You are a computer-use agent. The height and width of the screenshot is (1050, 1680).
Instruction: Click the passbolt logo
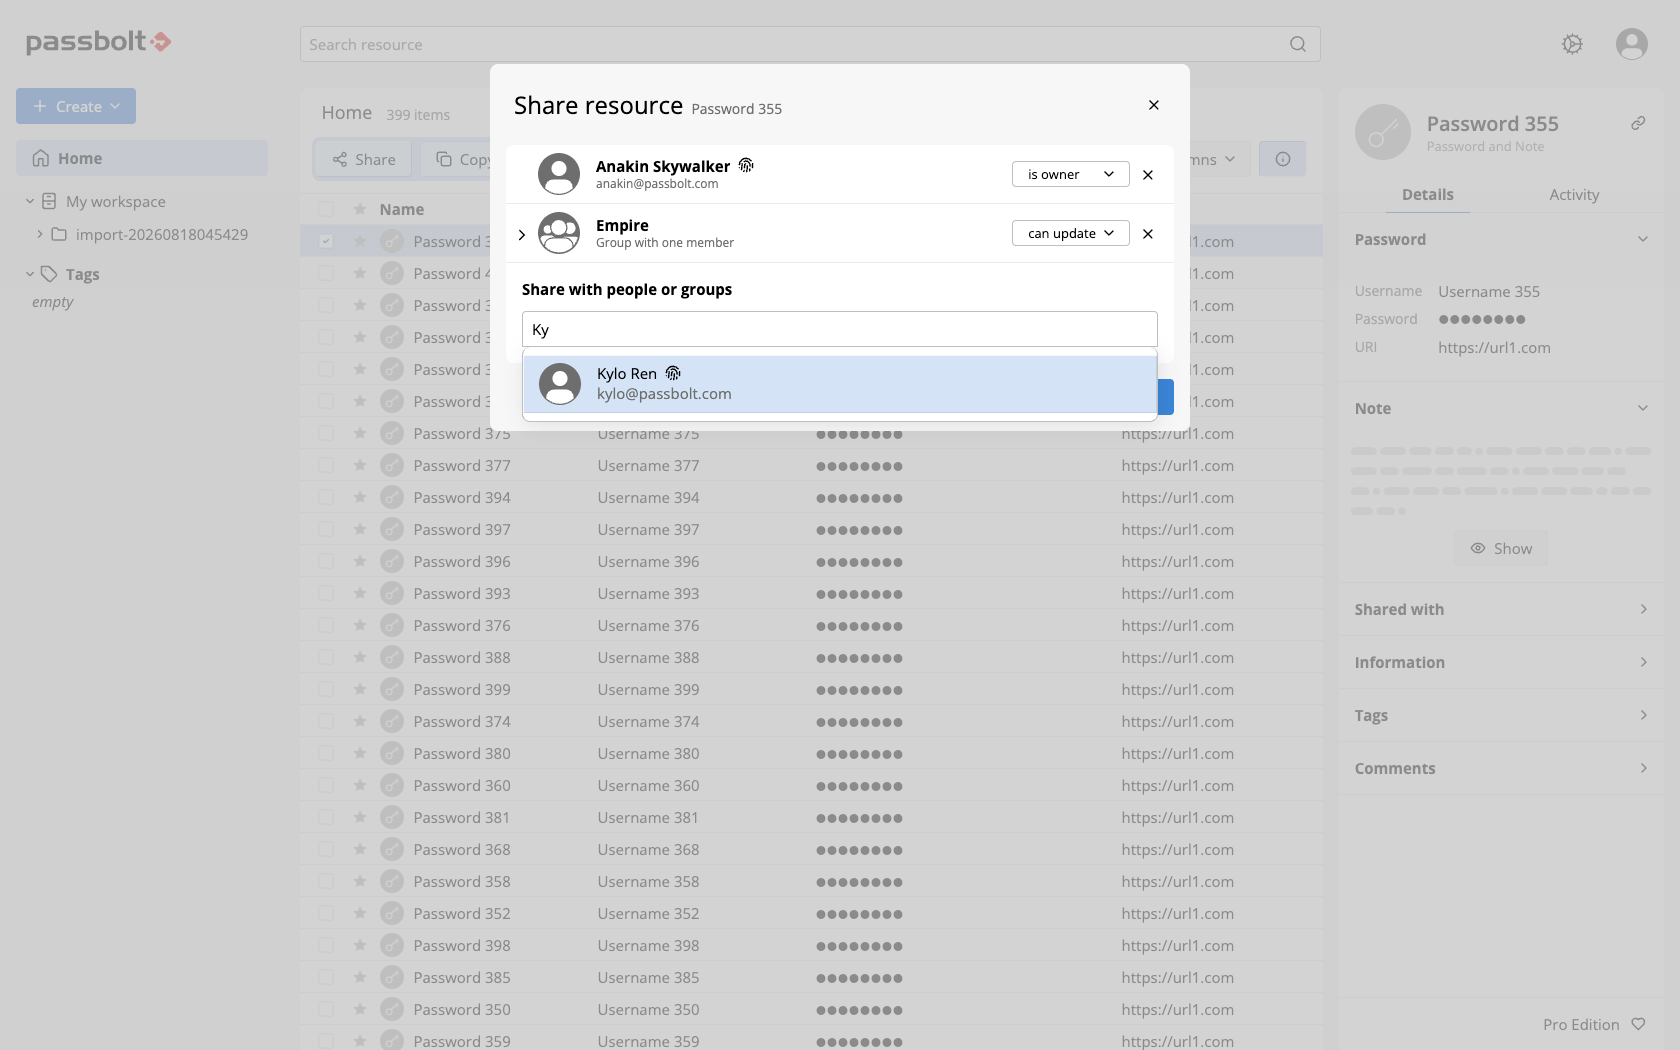tap(98, 41)
